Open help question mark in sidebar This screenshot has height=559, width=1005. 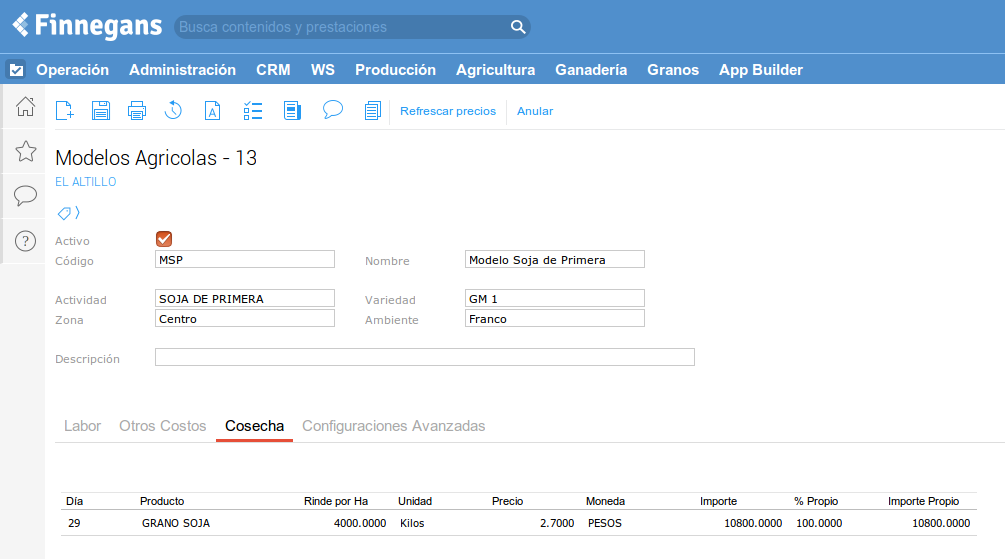(x=26, y=240)
